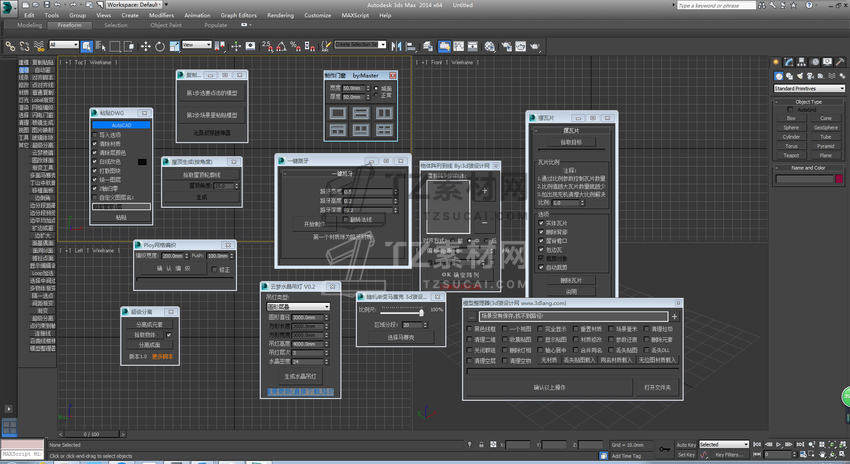850x464 pixels.
Task: Switch to the Utilities hammer tab
Action: [840, 62]
